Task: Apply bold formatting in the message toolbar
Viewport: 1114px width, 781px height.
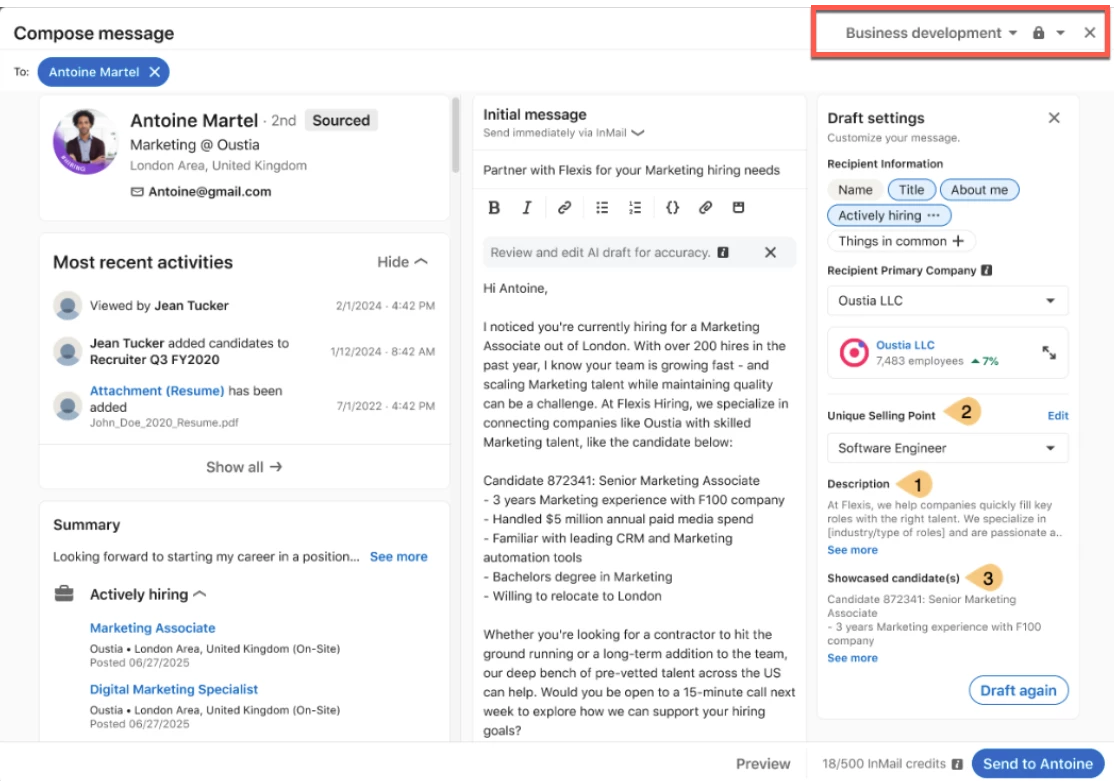Action: (x=494, y=208)
